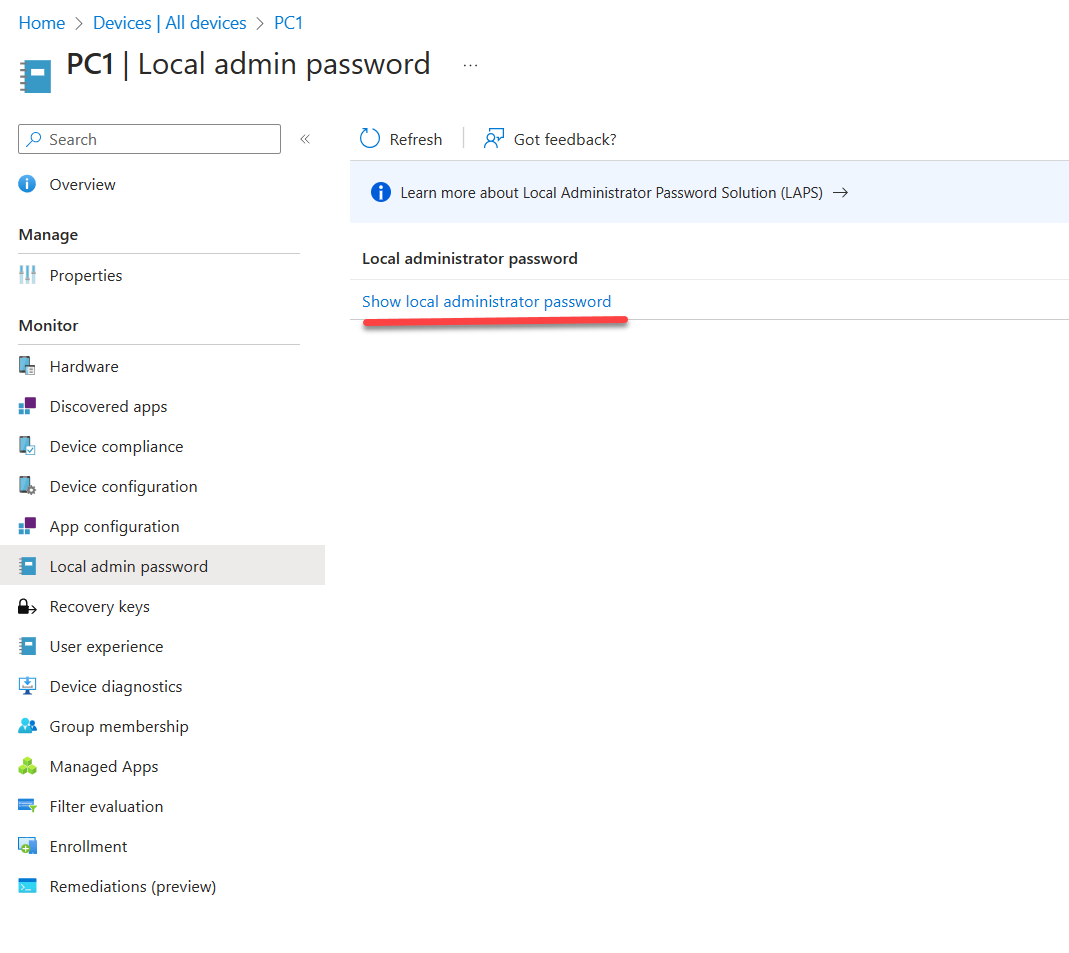The width and height of the screenshot is (1069, 953).
Task: Open Device compliance via its icon
Action: click(28, 446)
